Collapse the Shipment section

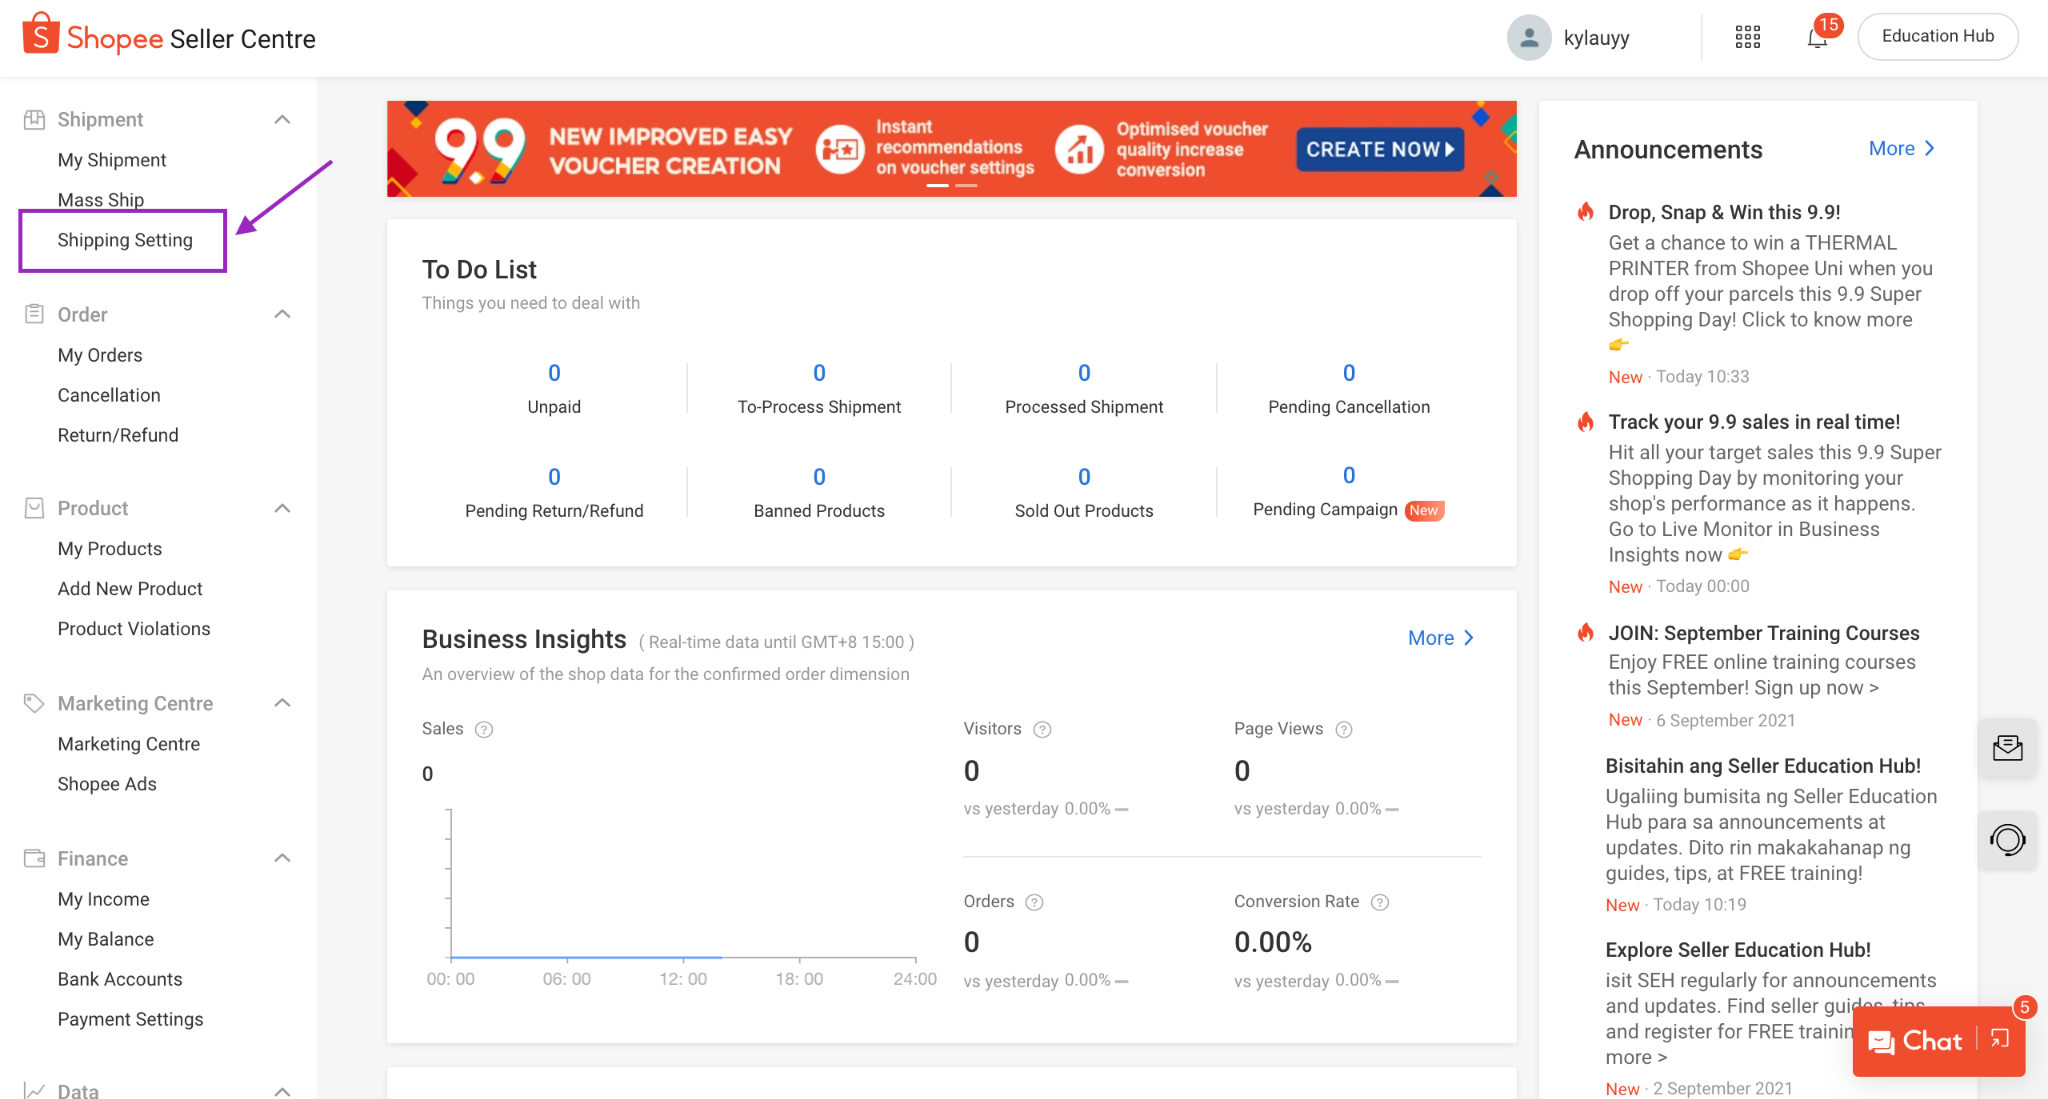pyautogui.click(x=282, y=119)
